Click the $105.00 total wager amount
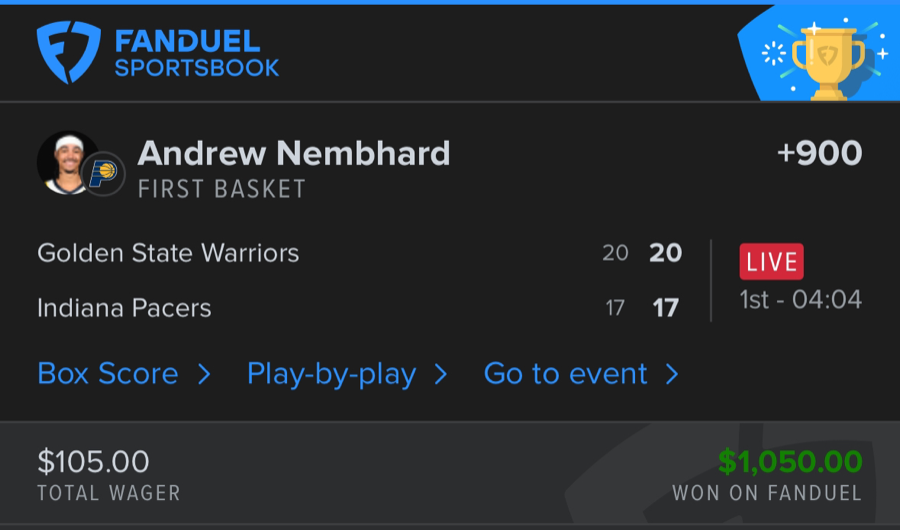Viewport: 900px width, 530px height. click(x=93, y=461)
